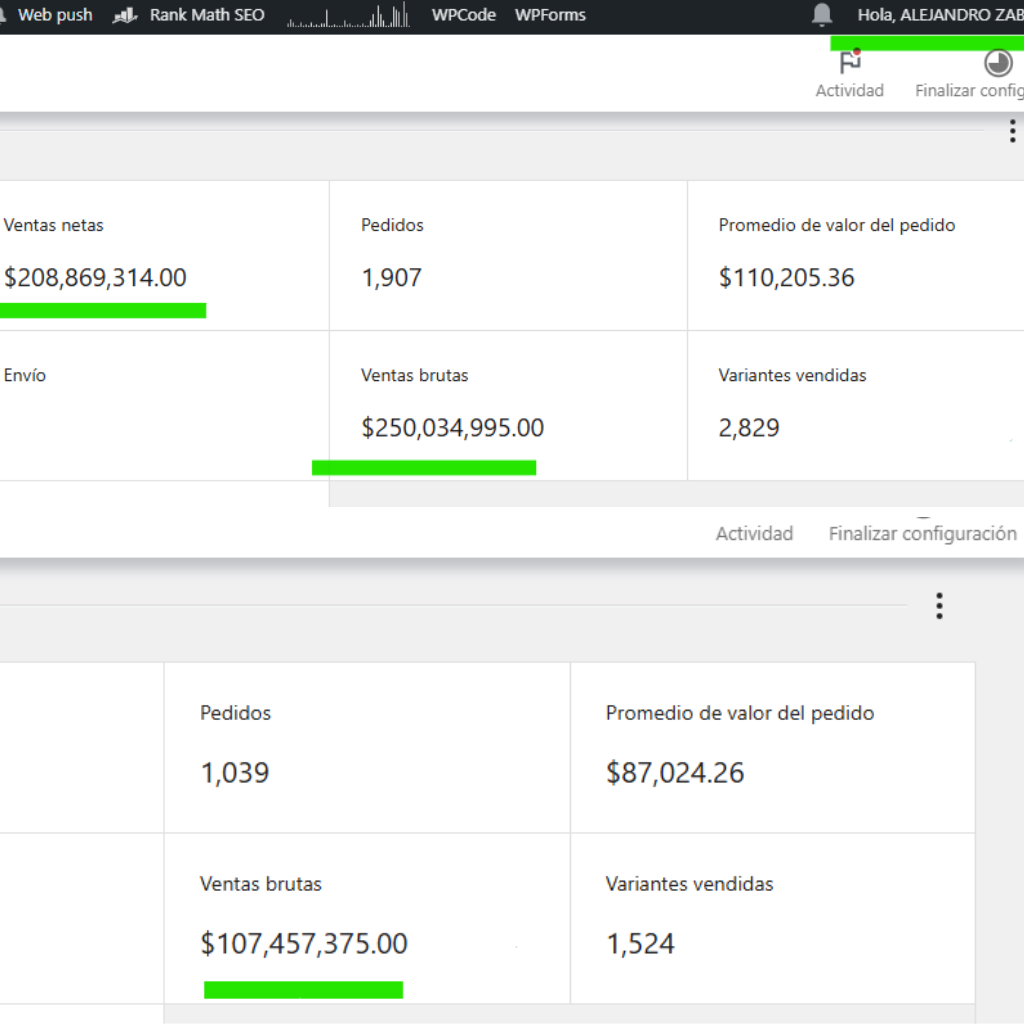Click the Actividad flag icon
Screen dimensions: 1024x1024
click(850, 64)
